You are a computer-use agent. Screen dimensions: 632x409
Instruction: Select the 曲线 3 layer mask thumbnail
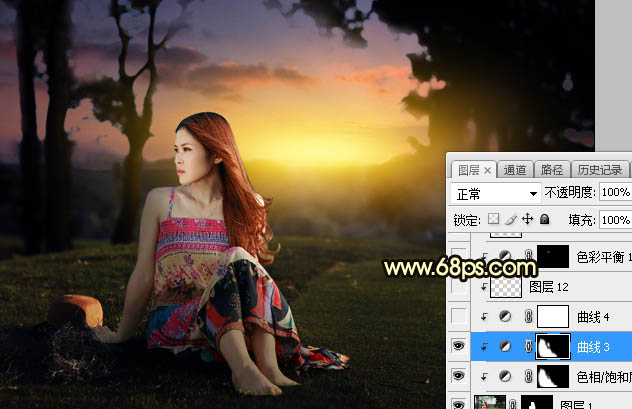click(x=553, y=346)
